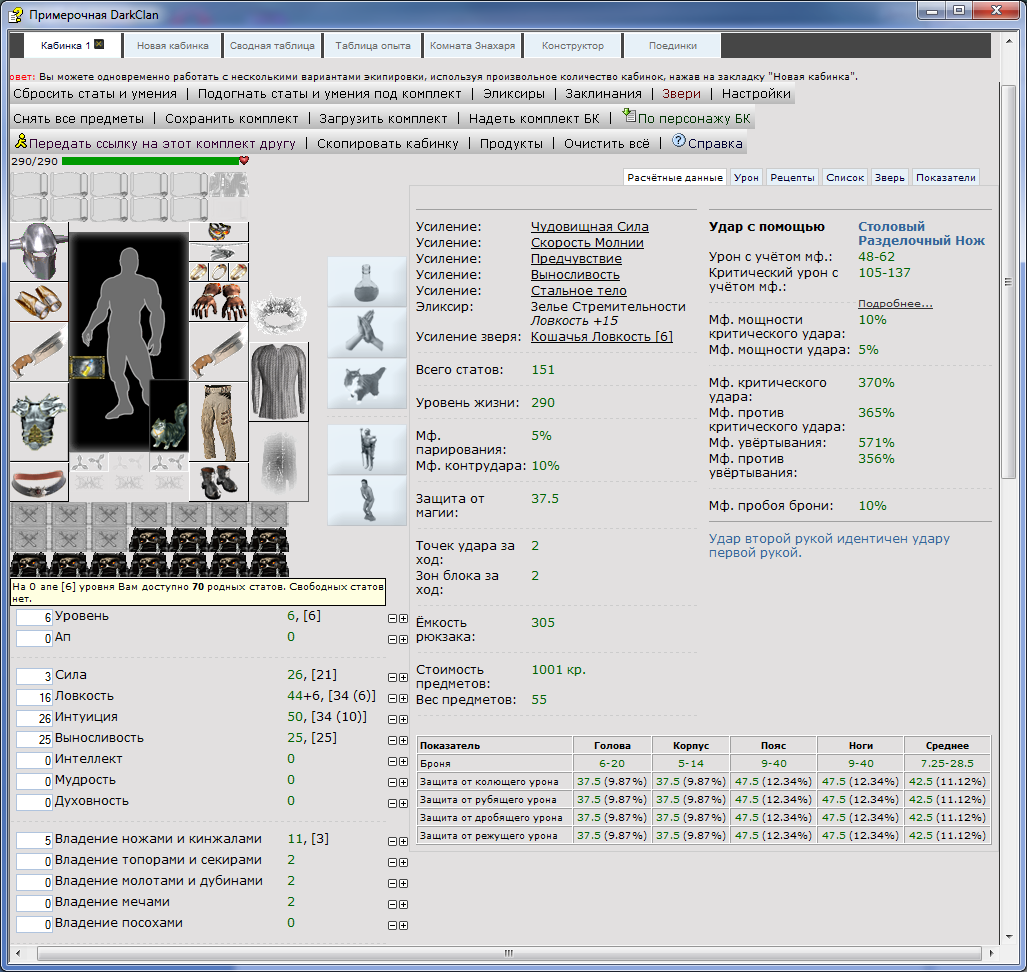Click the equipped steel helmet slot
The image size is (1027, 972).
[x=39, y=252]
